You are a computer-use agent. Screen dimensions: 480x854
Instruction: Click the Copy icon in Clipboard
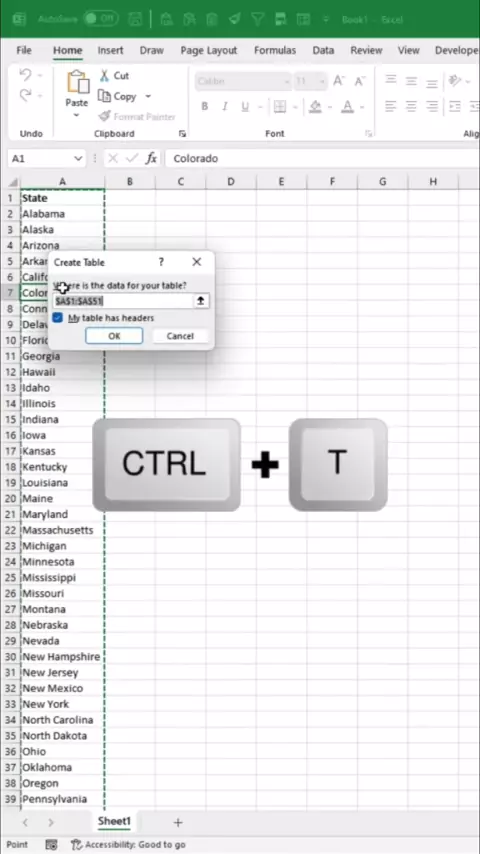104,96
